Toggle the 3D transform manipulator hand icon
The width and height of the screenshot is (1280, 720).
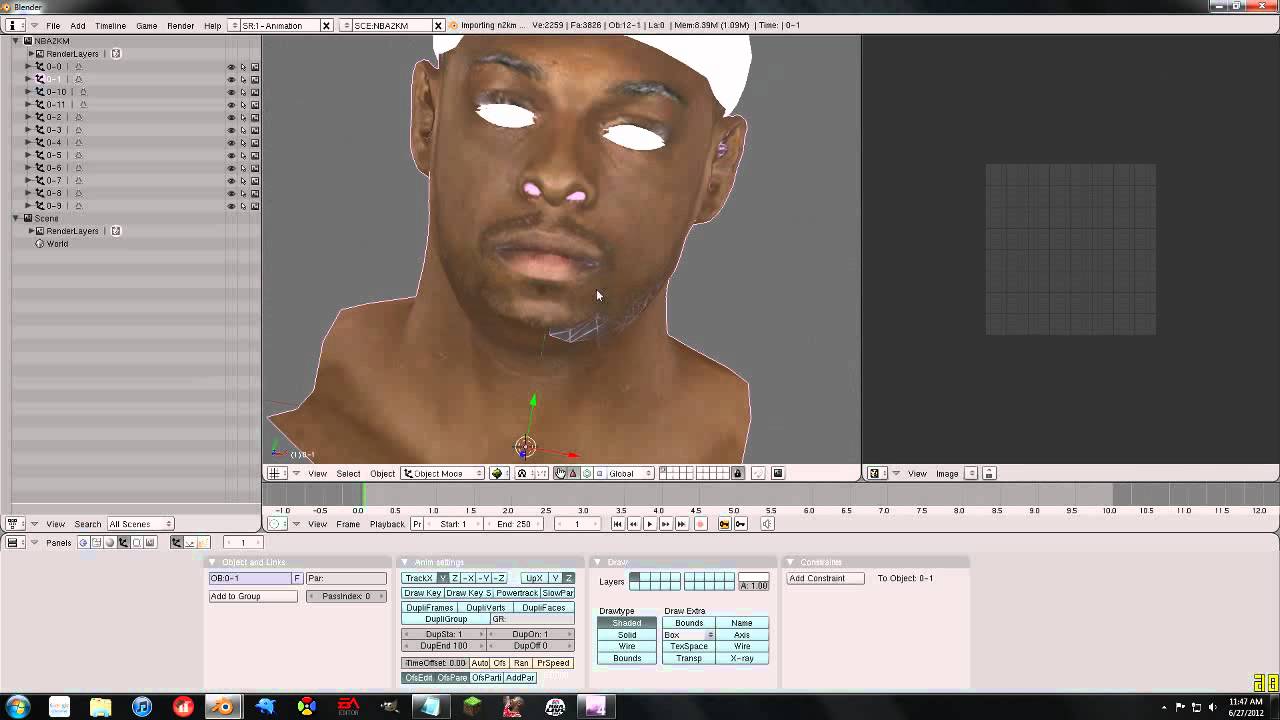pos(561,473)
